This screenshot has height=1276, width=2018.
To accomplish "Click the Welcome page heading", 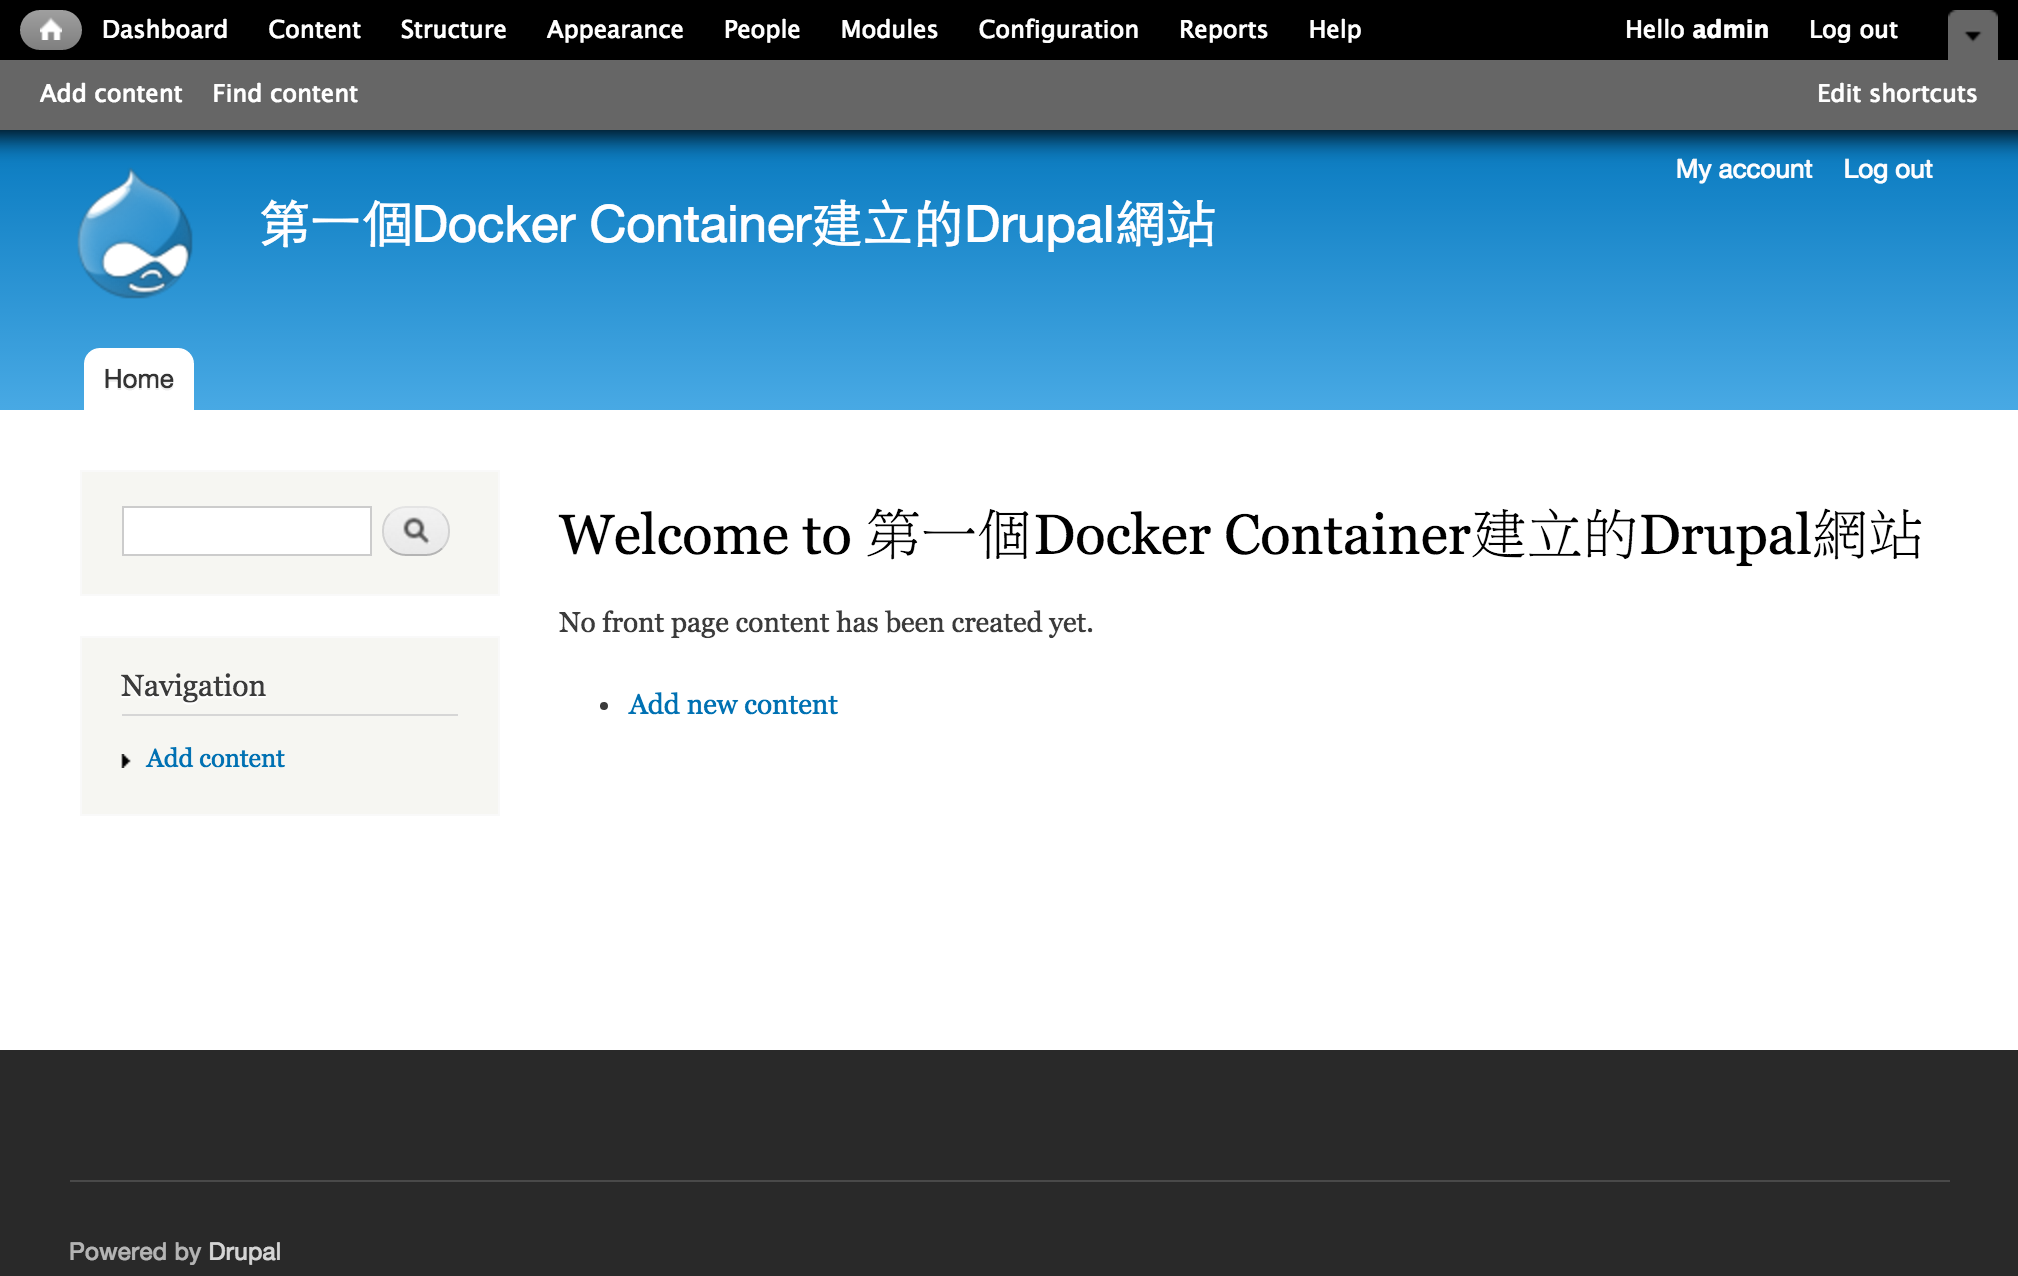I will pyautogui.click(x=1240, y=534).
